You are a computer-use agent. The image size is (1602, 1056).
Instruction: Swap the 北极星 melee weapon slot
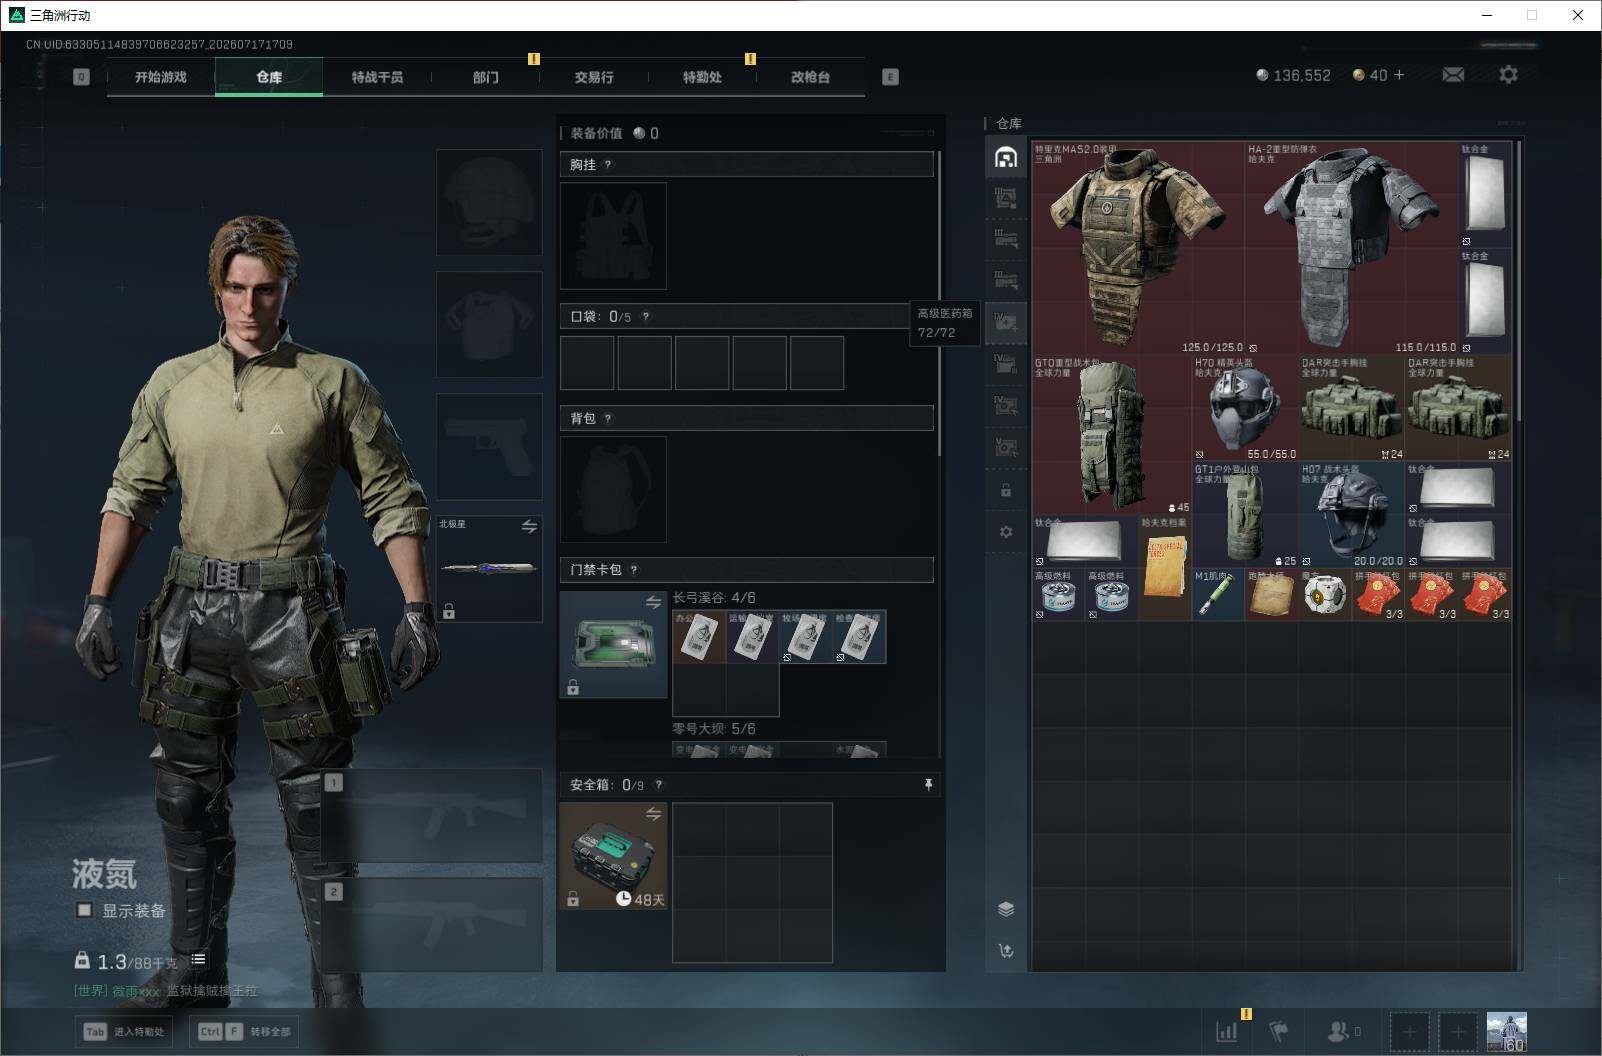(x=528, y=526)
